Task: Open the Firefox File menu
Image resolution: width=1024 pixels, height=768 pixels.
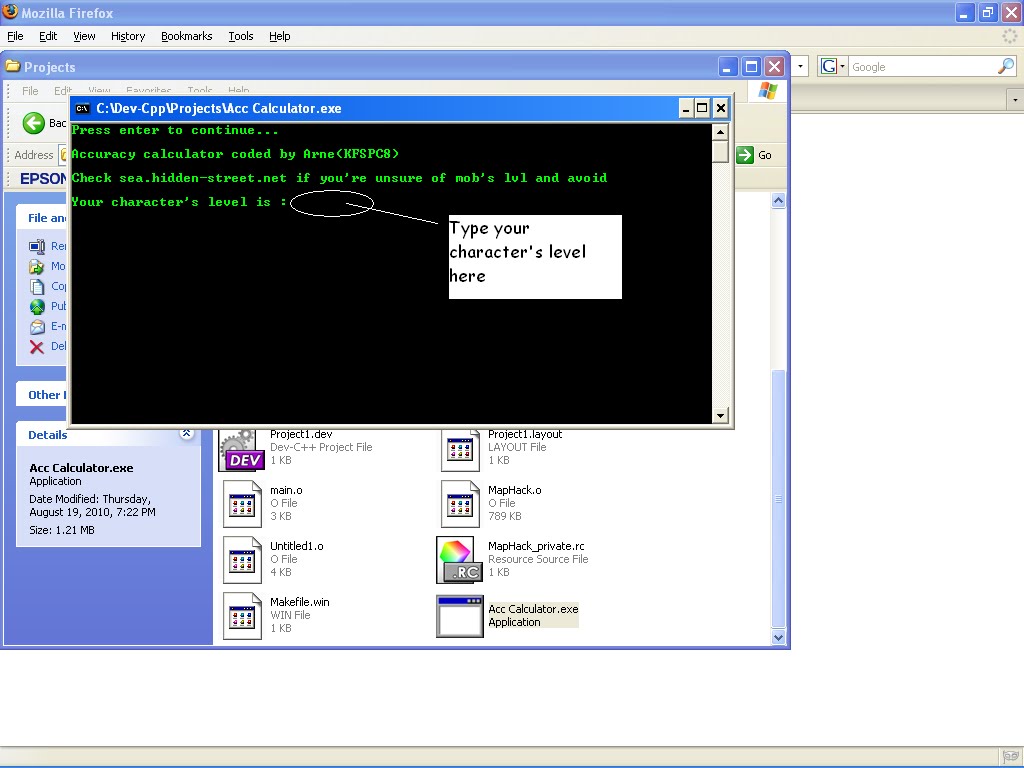Action: click(15, 37)
